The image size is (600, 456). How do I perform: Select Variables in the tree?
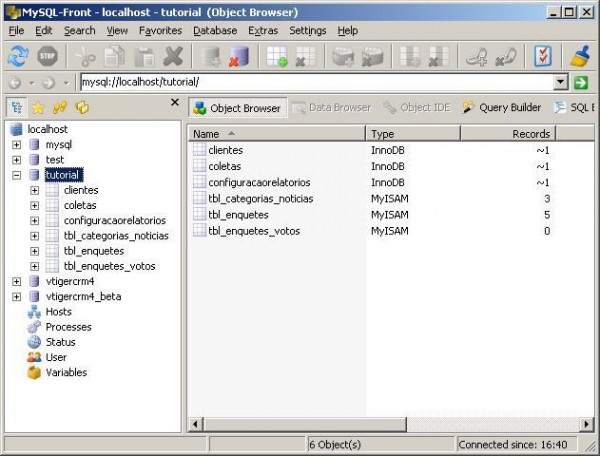(x=66, y=373)
